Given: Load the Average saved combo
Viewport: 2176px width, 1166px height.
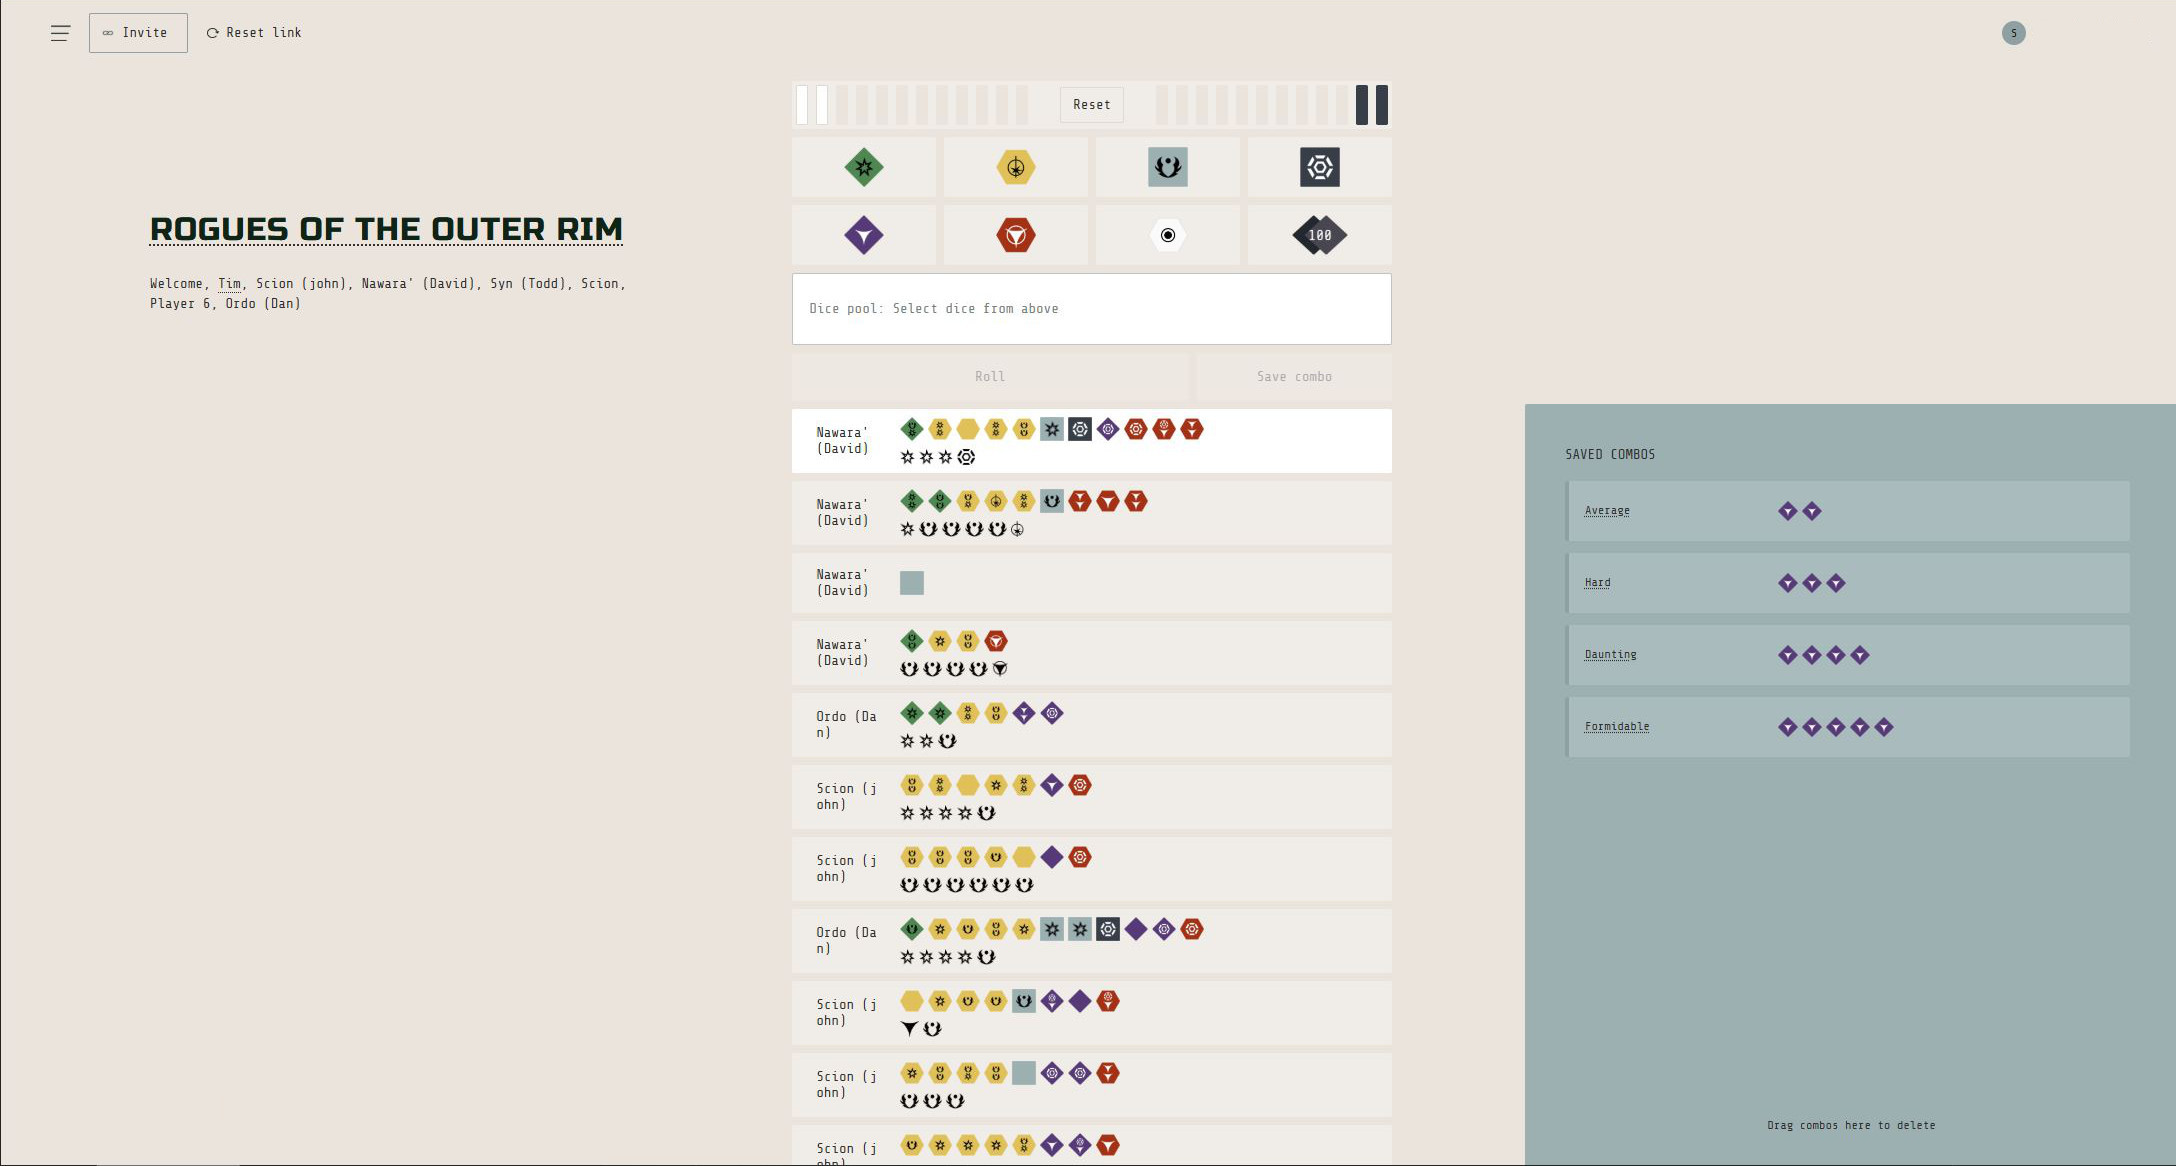Looking at the screenshot, I should click(1607, 511).
